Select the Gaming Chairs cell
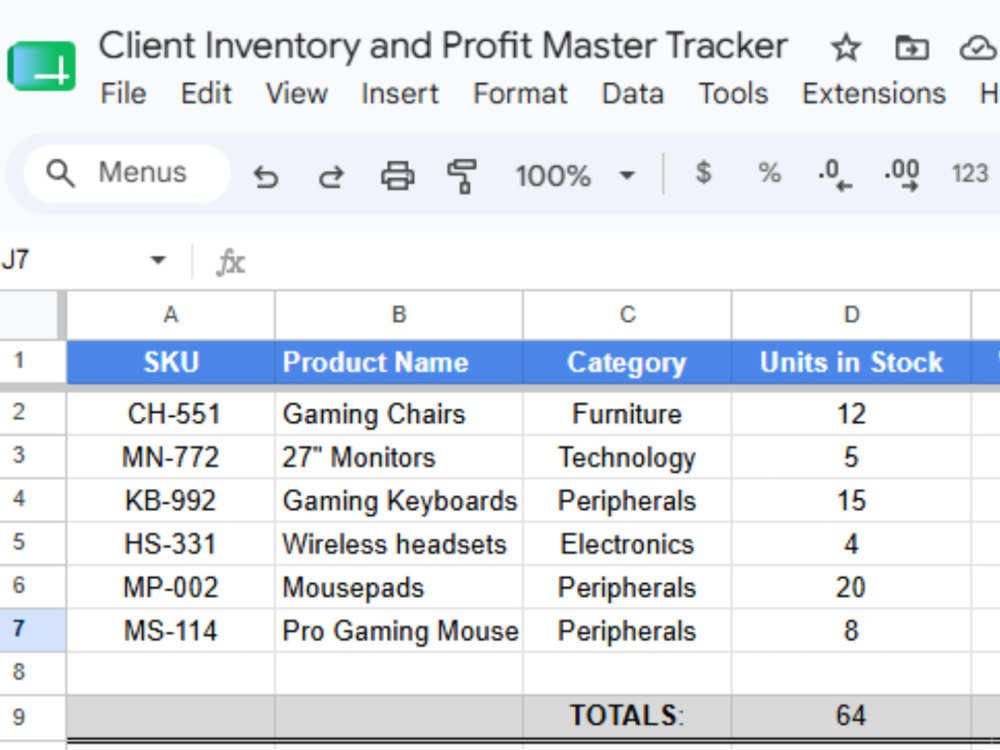Image resolution: width=1000 pixels, height=750 pixels. (x=399, y=414)
